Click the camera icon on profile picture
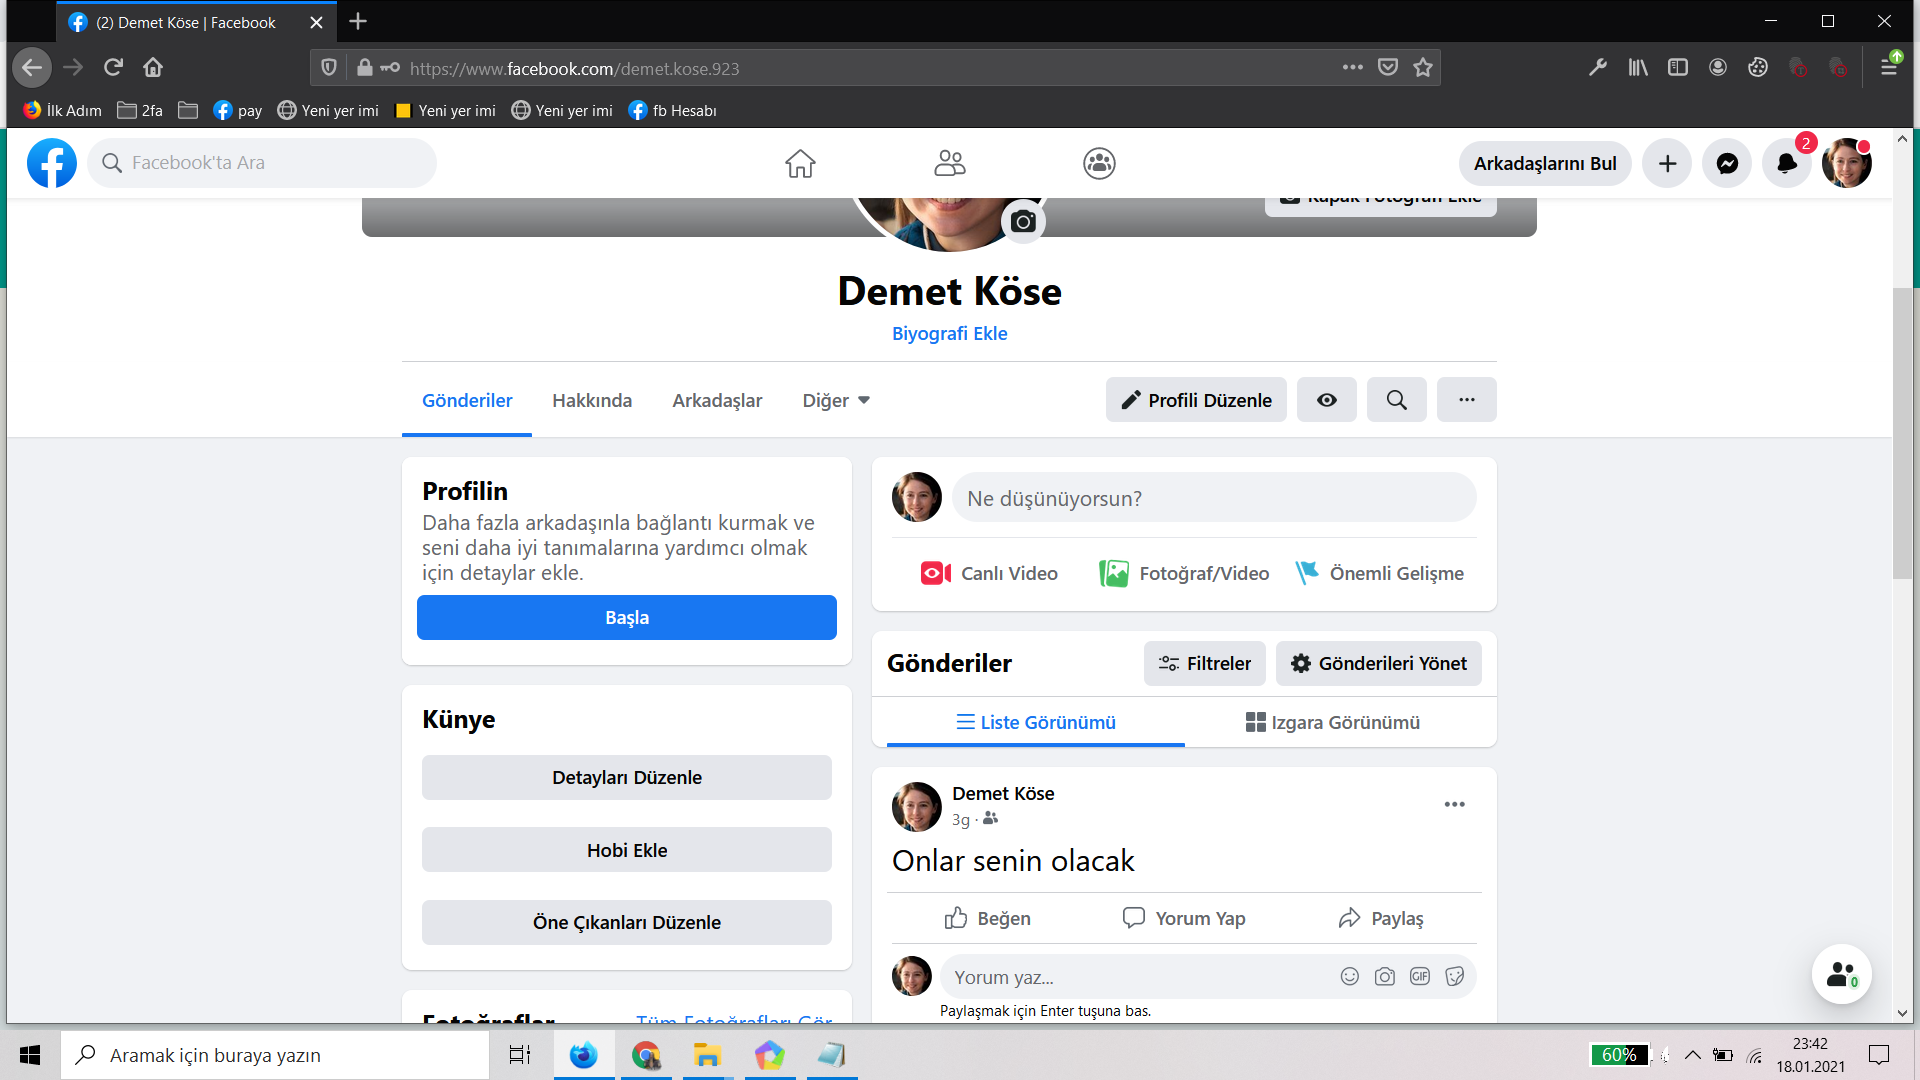Image resolution: width=1920 pixels, height=1080 pixels. pyautogui.click(x=1023, y=221)
